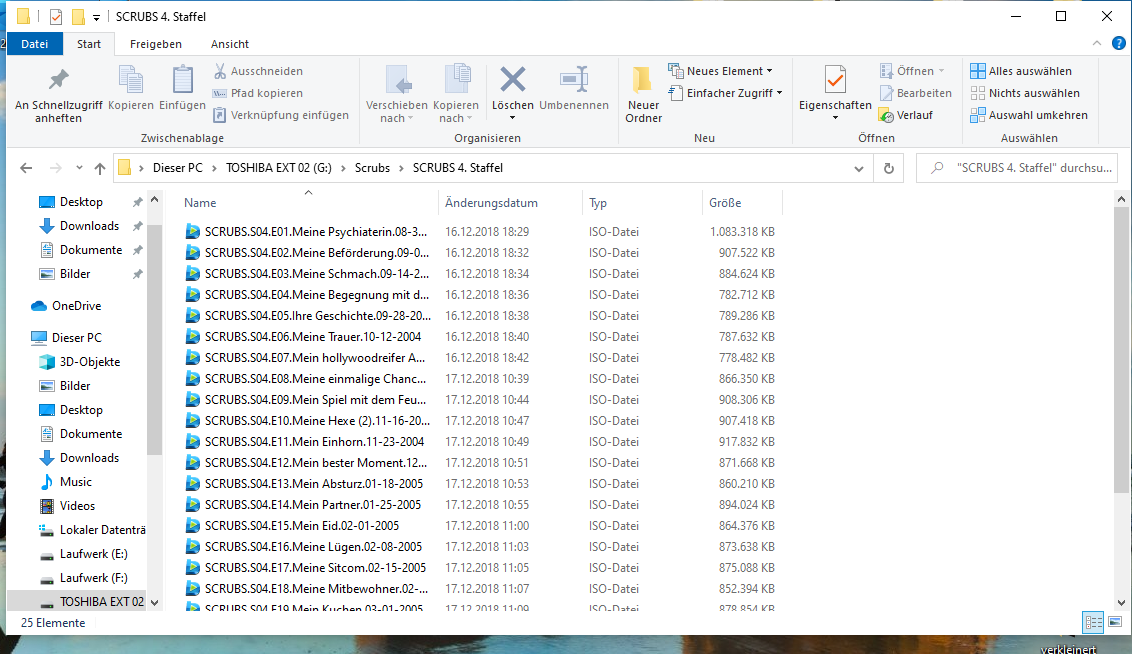This screenshot has height=654, width=1132.
Task: Switch to details view icon
Action: pos(1093,622)
